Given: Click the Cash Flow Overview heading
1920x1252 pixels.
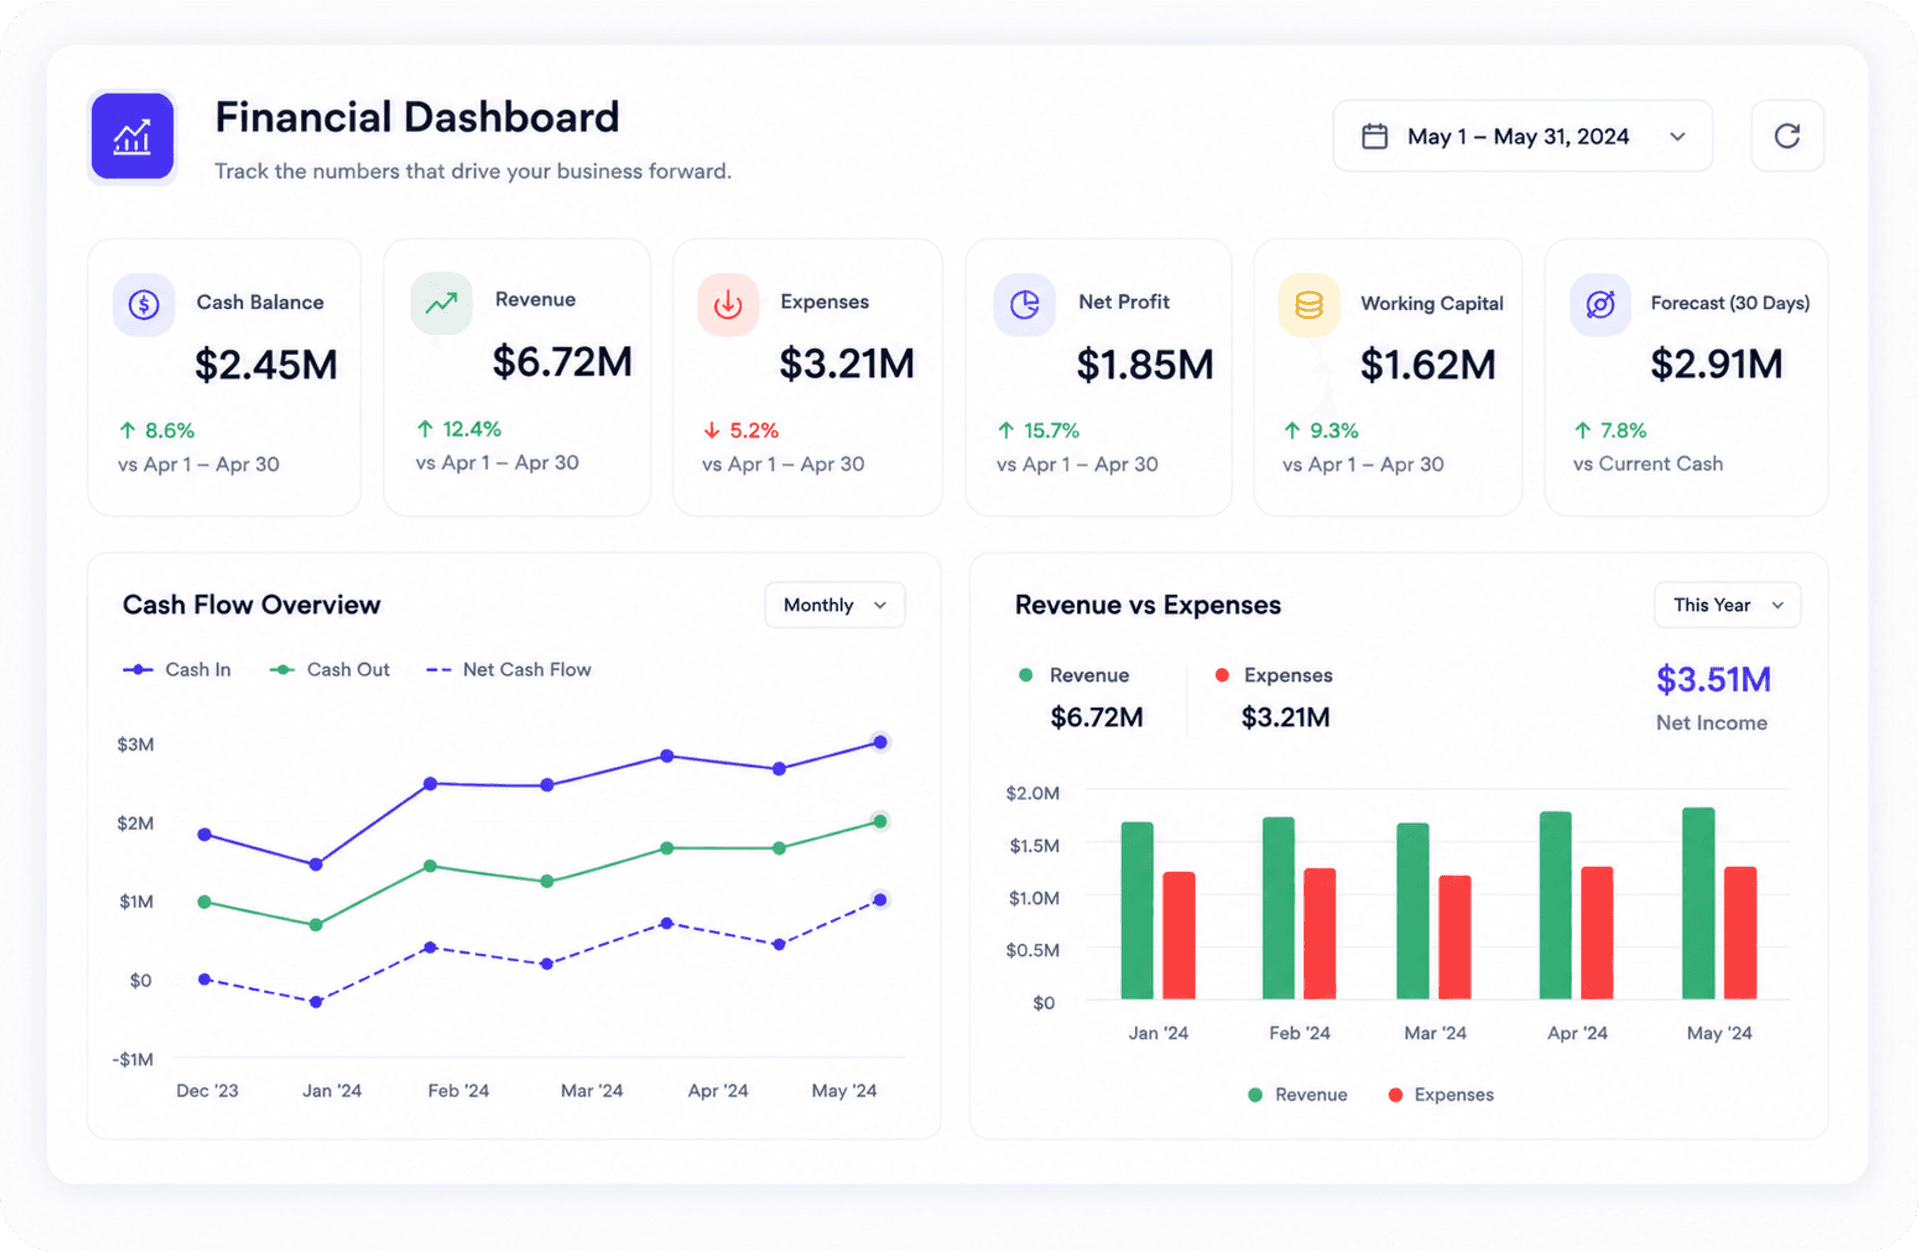Looking at the screenshot, I should (251, 605).
